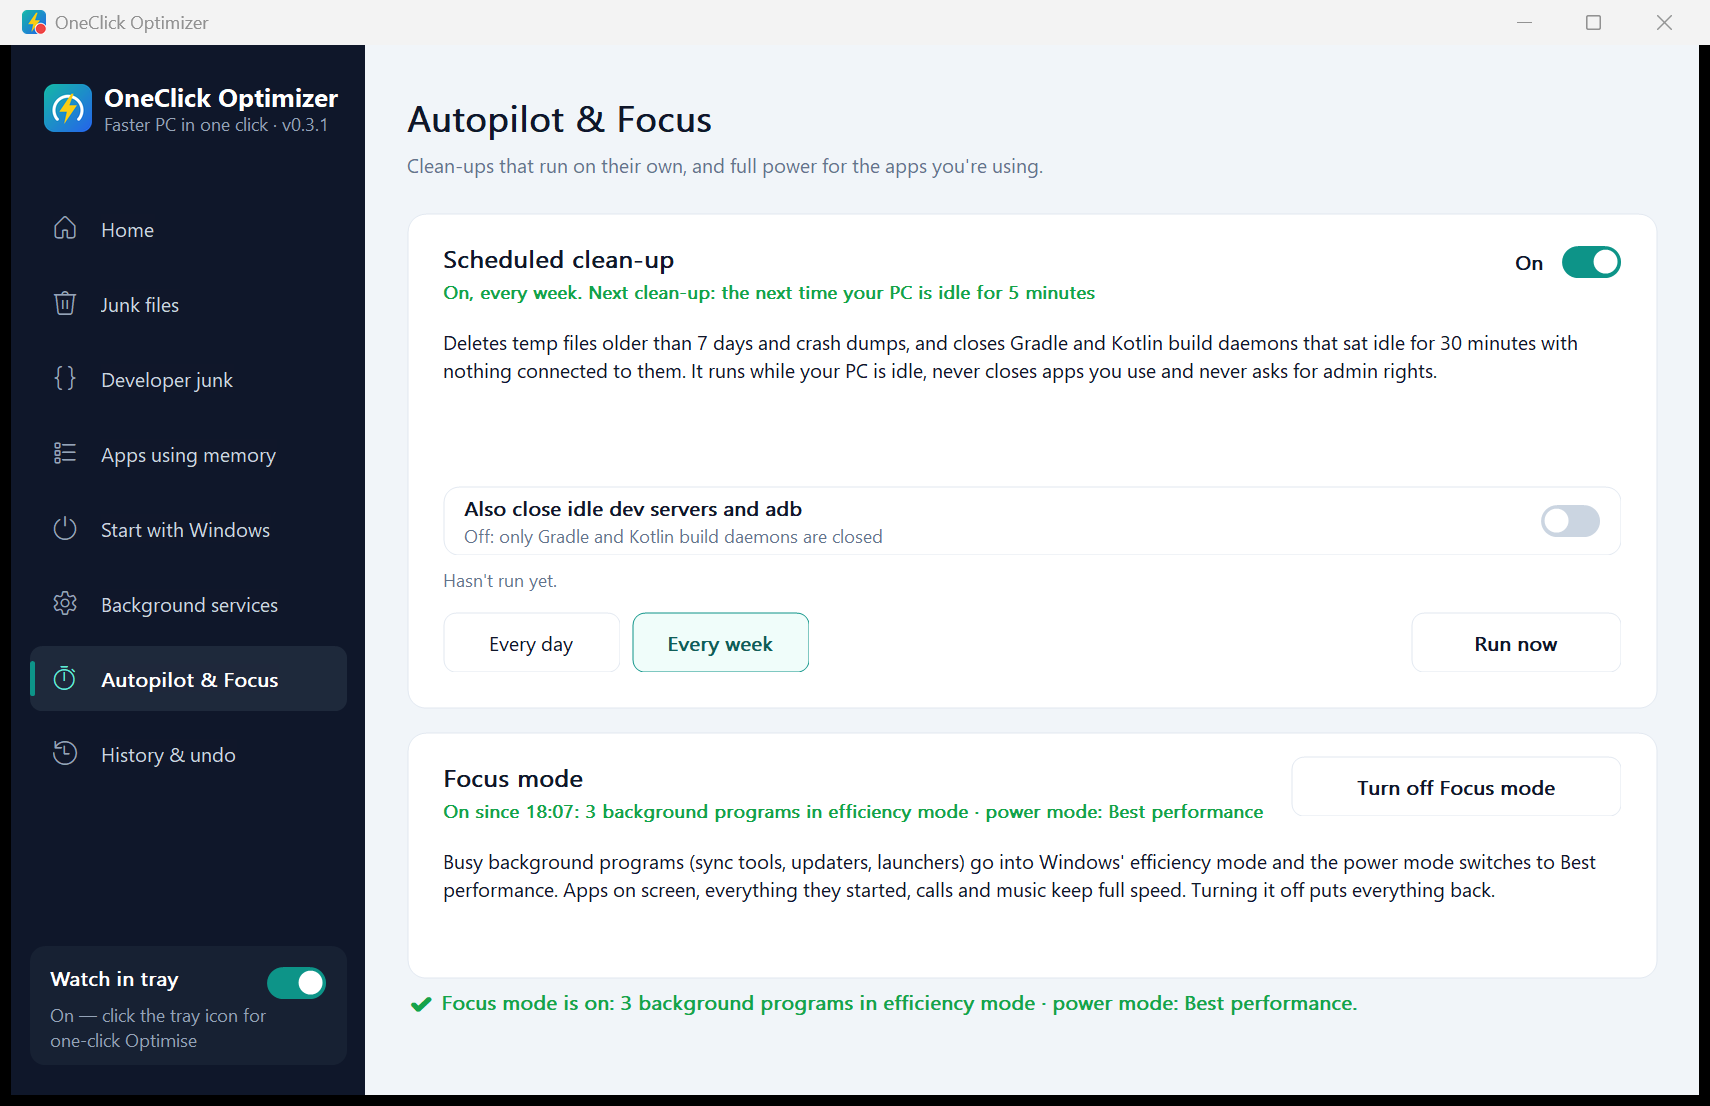The image size is (1710, 1106).
Task: Click the 'On, every week. Next clean-up' status line
Action: [769, 293]
